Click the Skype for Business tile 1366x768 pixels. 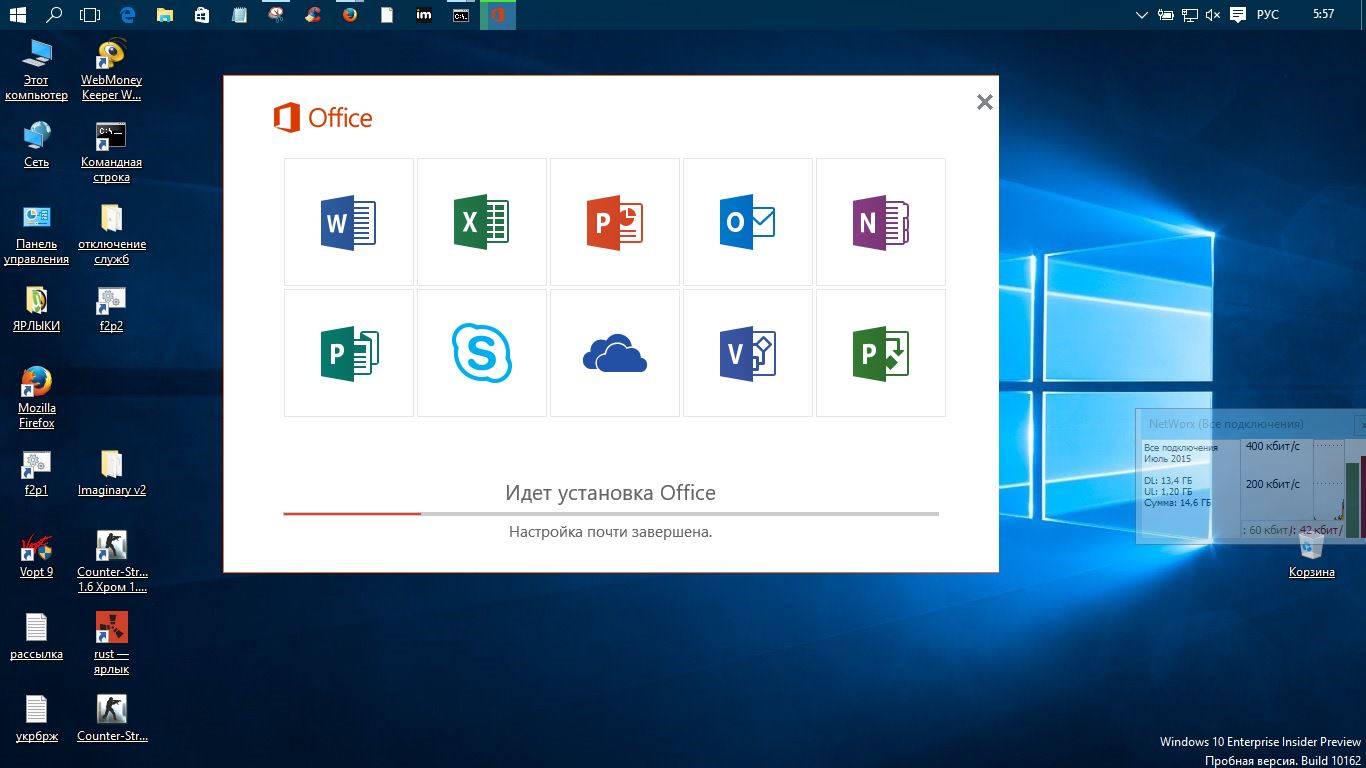click(481, 352)
